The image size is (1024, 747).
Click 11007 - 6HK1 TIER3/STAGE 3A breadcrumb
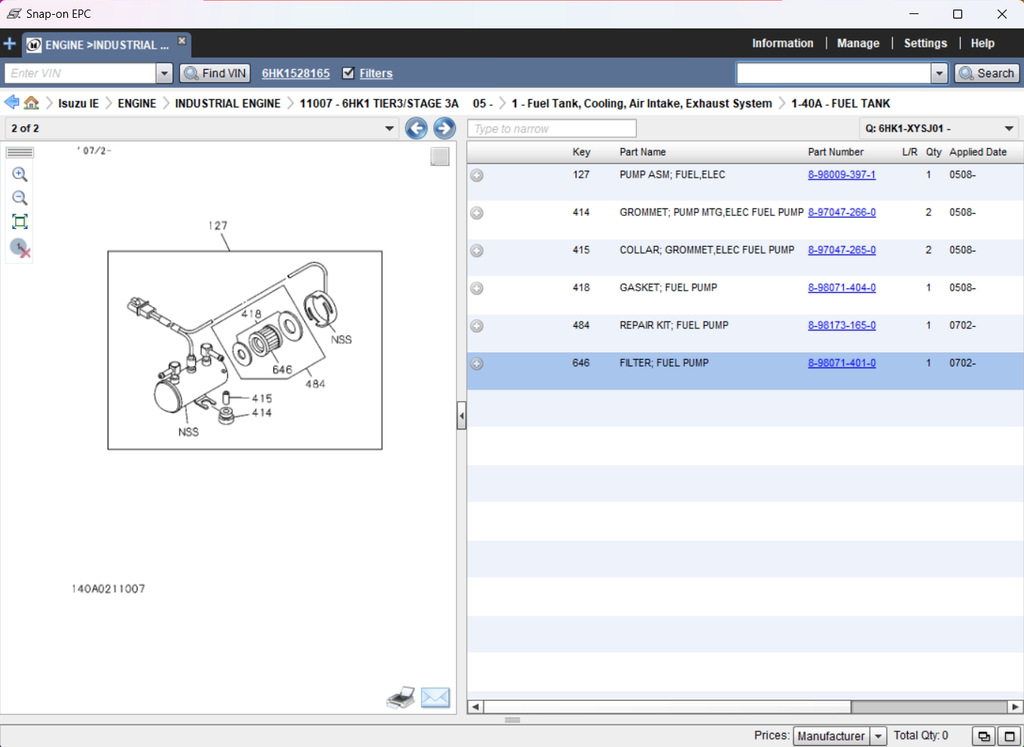click(379, 103)
